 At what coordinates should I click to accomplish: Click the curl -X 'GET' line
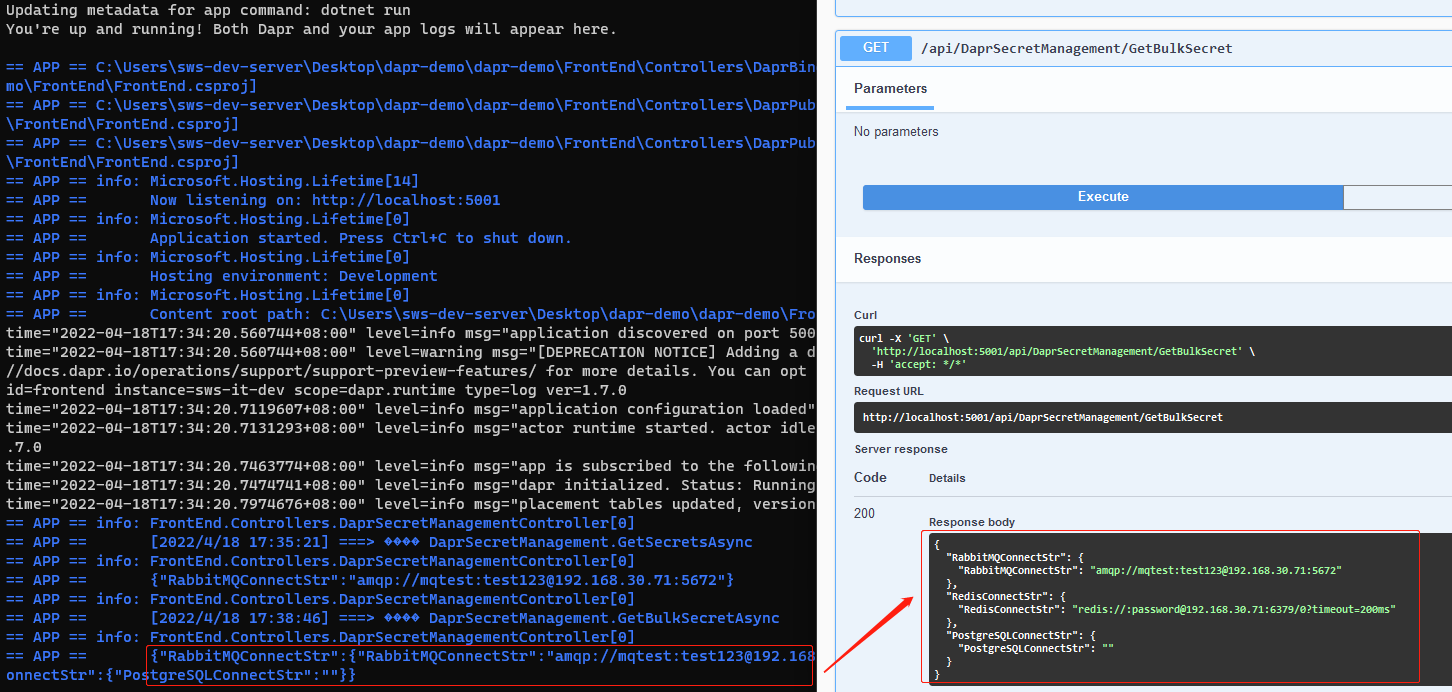pos(904,338)
